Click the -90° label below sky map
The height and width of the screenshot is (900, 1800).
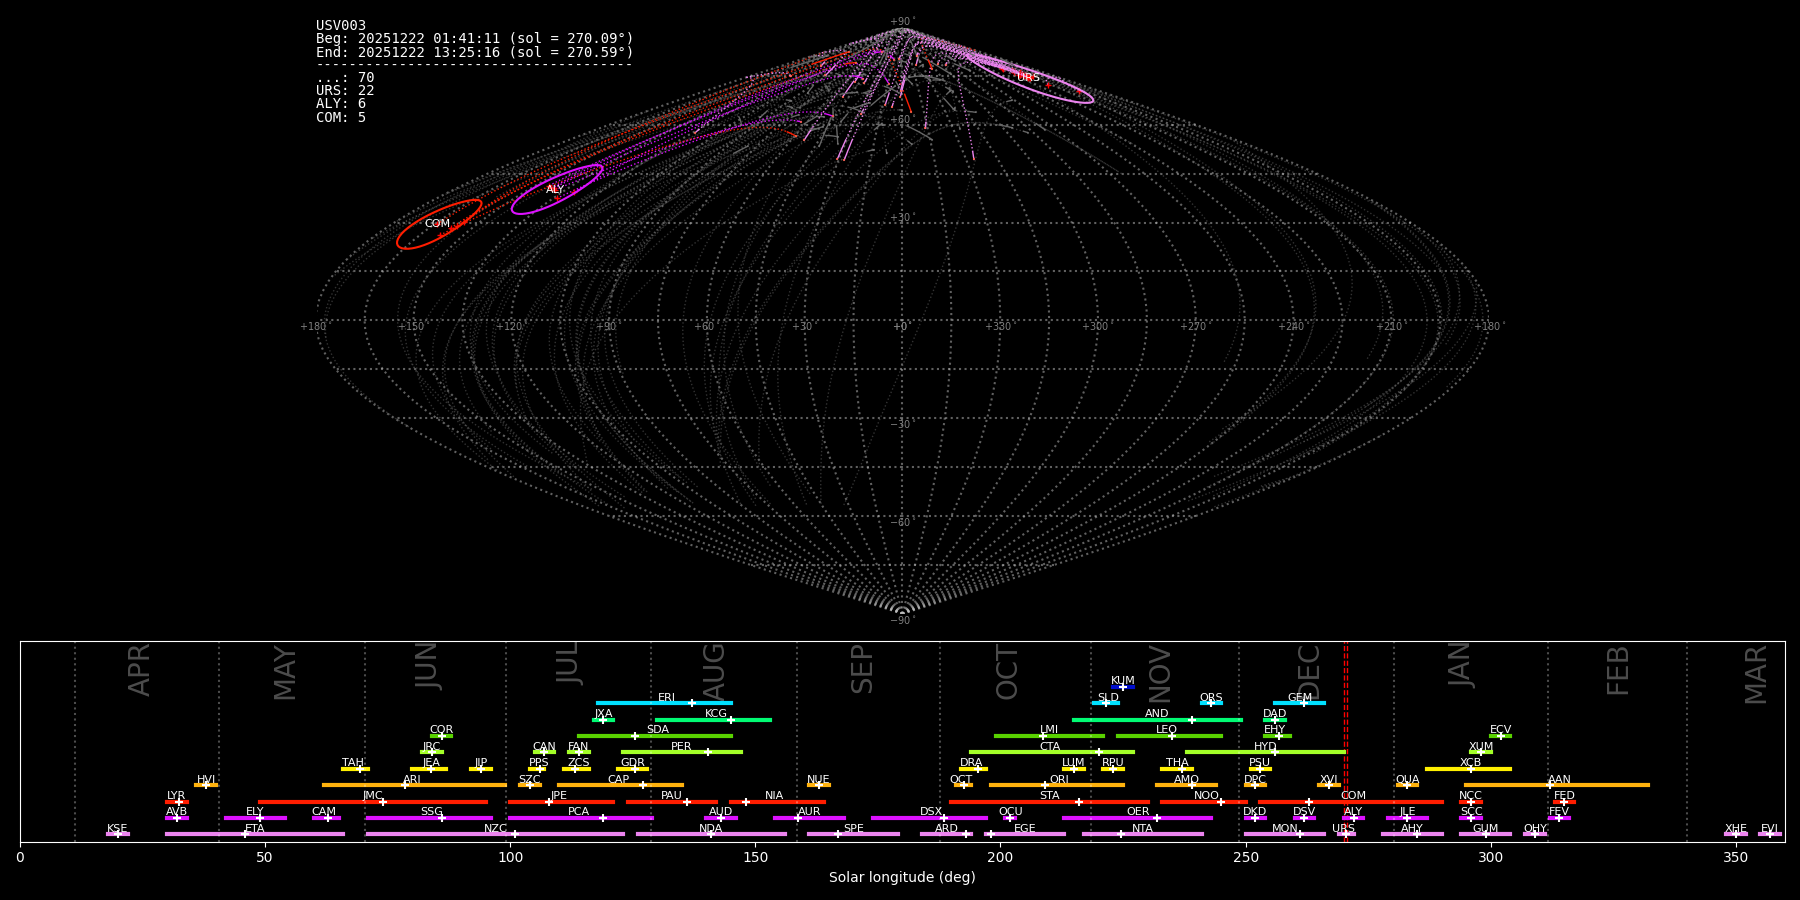coord(902,621)
